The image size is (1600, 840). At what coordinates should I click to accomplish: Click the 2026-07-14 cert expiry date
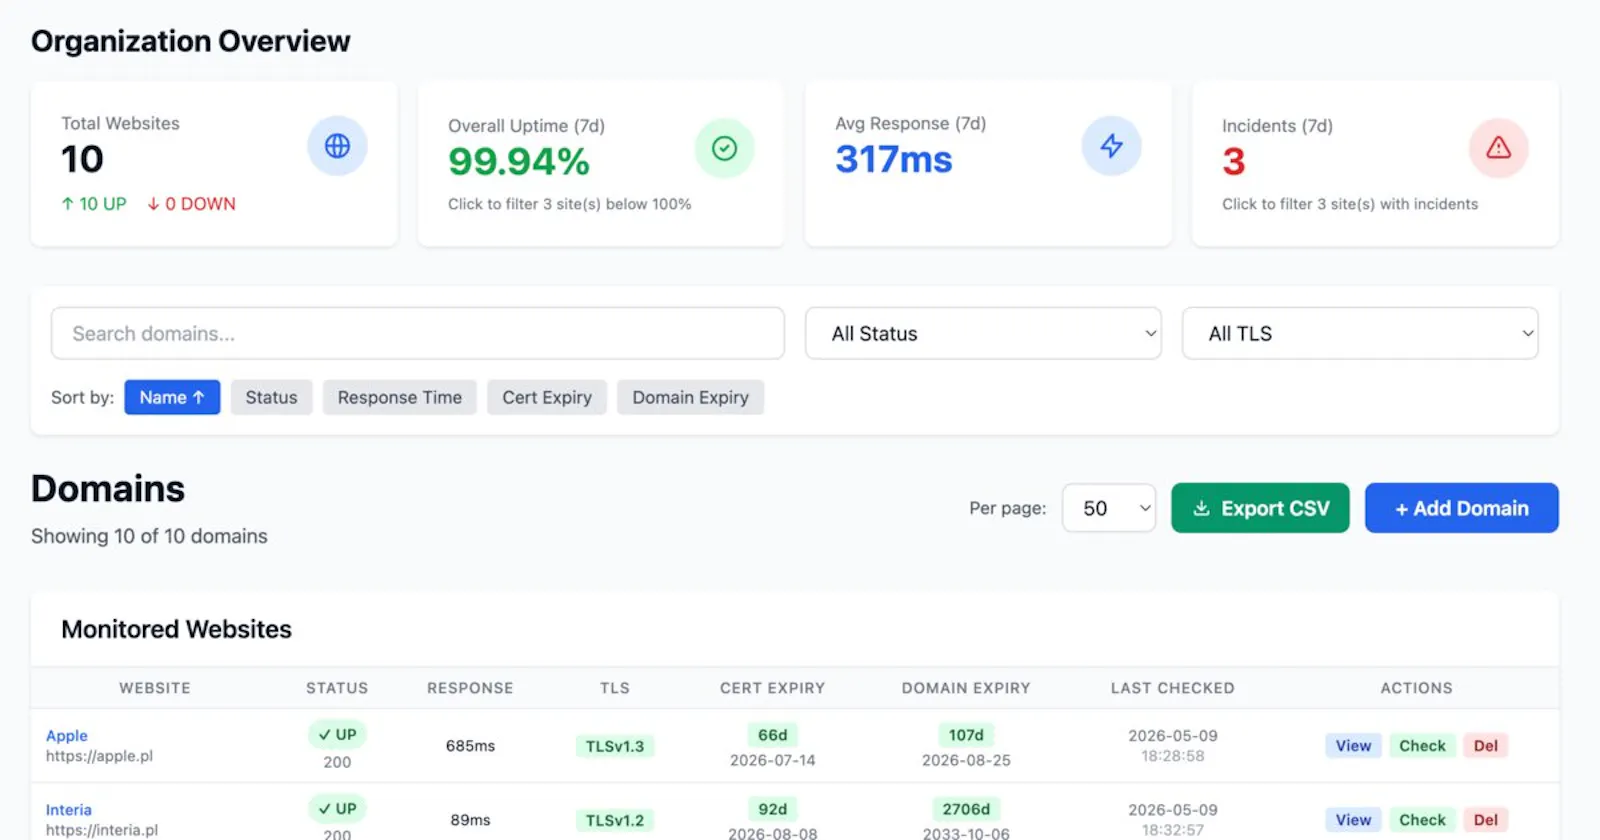[x=772, y=760]
